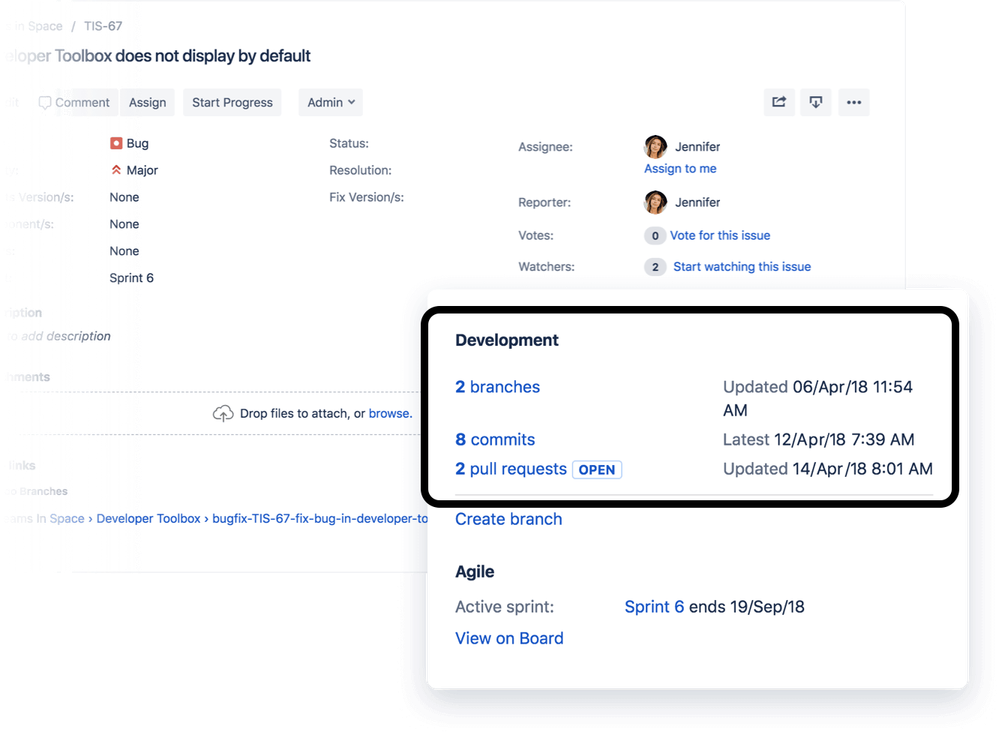The width and height of the screenshot is (999, 732).
Task: Click the 'Major' priority text
Action: 142,170
